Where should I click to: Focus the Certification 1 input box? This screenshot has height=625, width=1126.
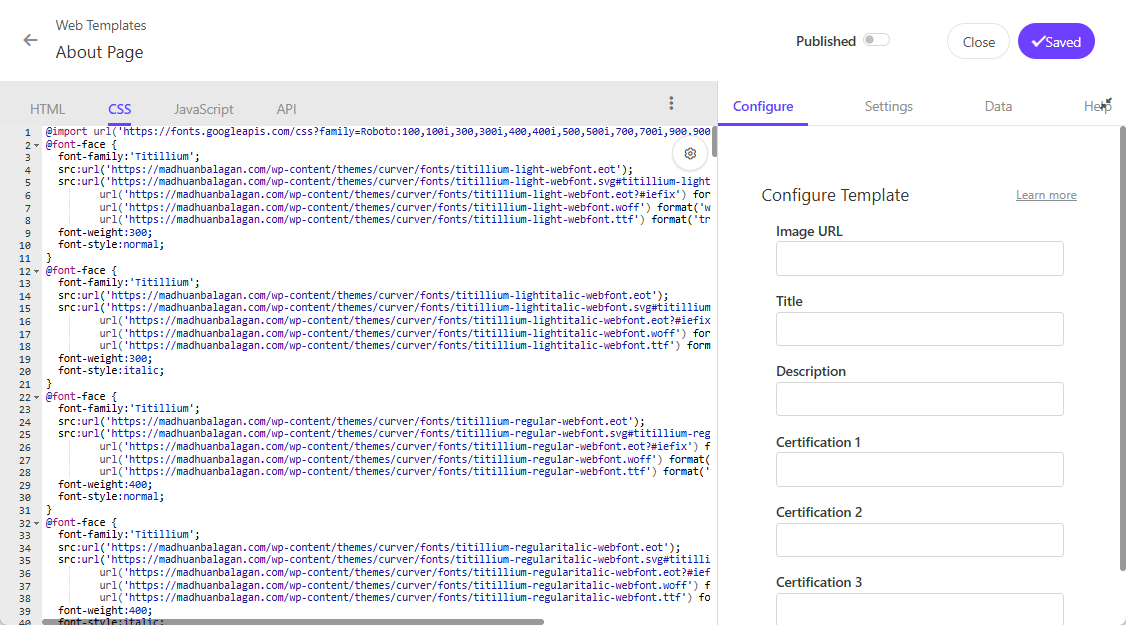point(919,470)
